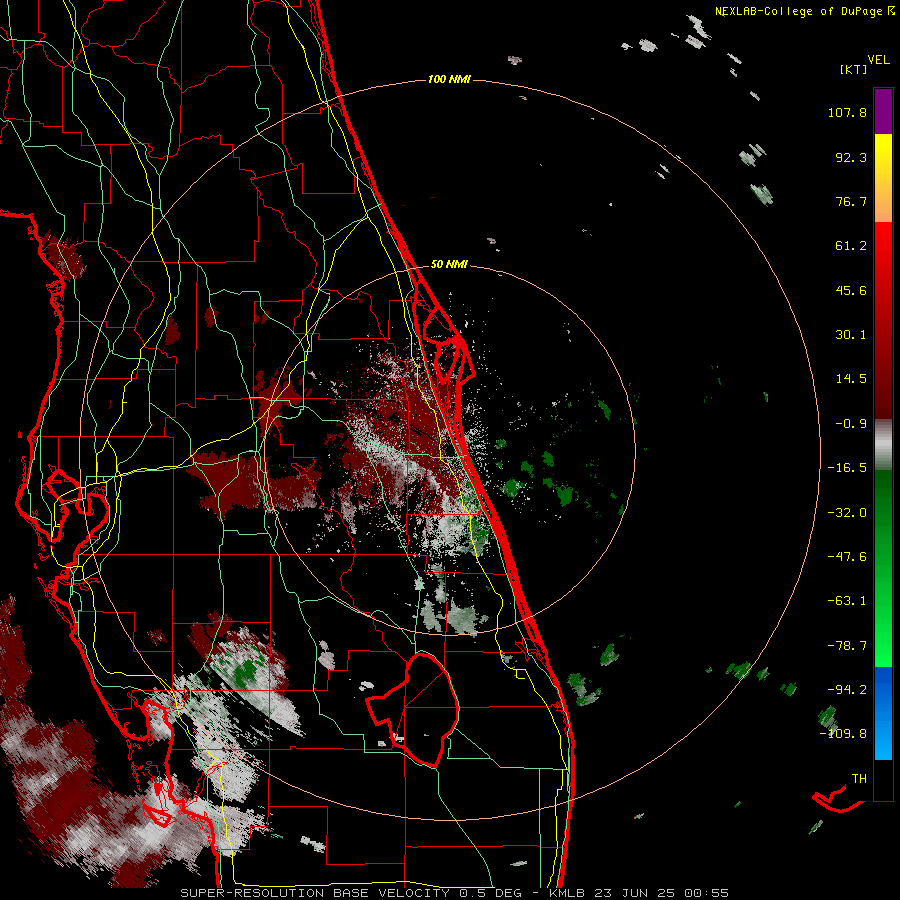
Task: Click the 45.6 velocity scale value
Action: pos(851,290)
